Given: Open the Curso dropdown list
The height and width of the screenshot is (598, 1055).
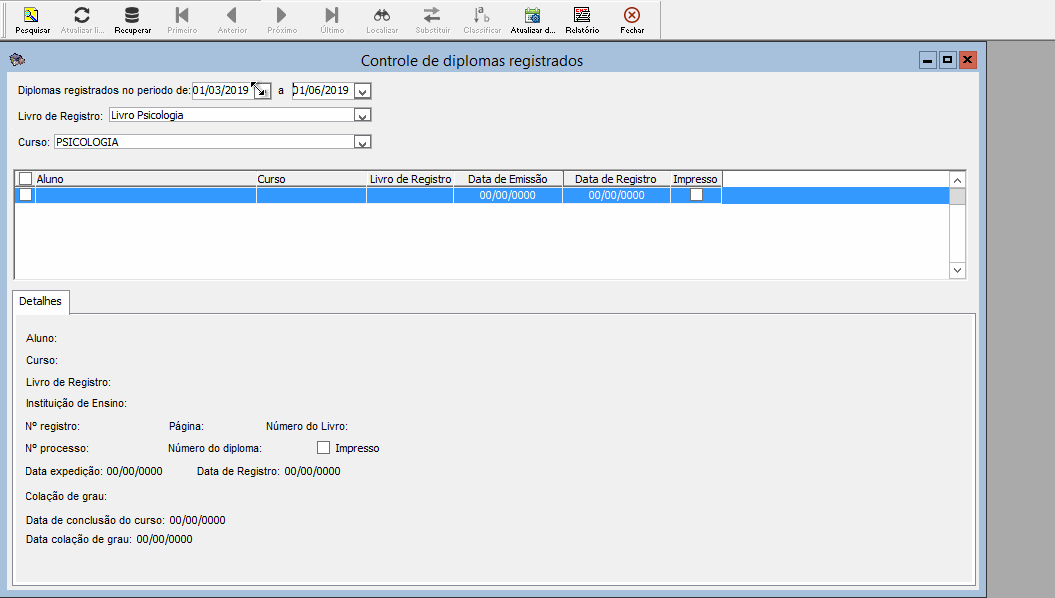Looking at the screenshot, I should tap(363, 143).
